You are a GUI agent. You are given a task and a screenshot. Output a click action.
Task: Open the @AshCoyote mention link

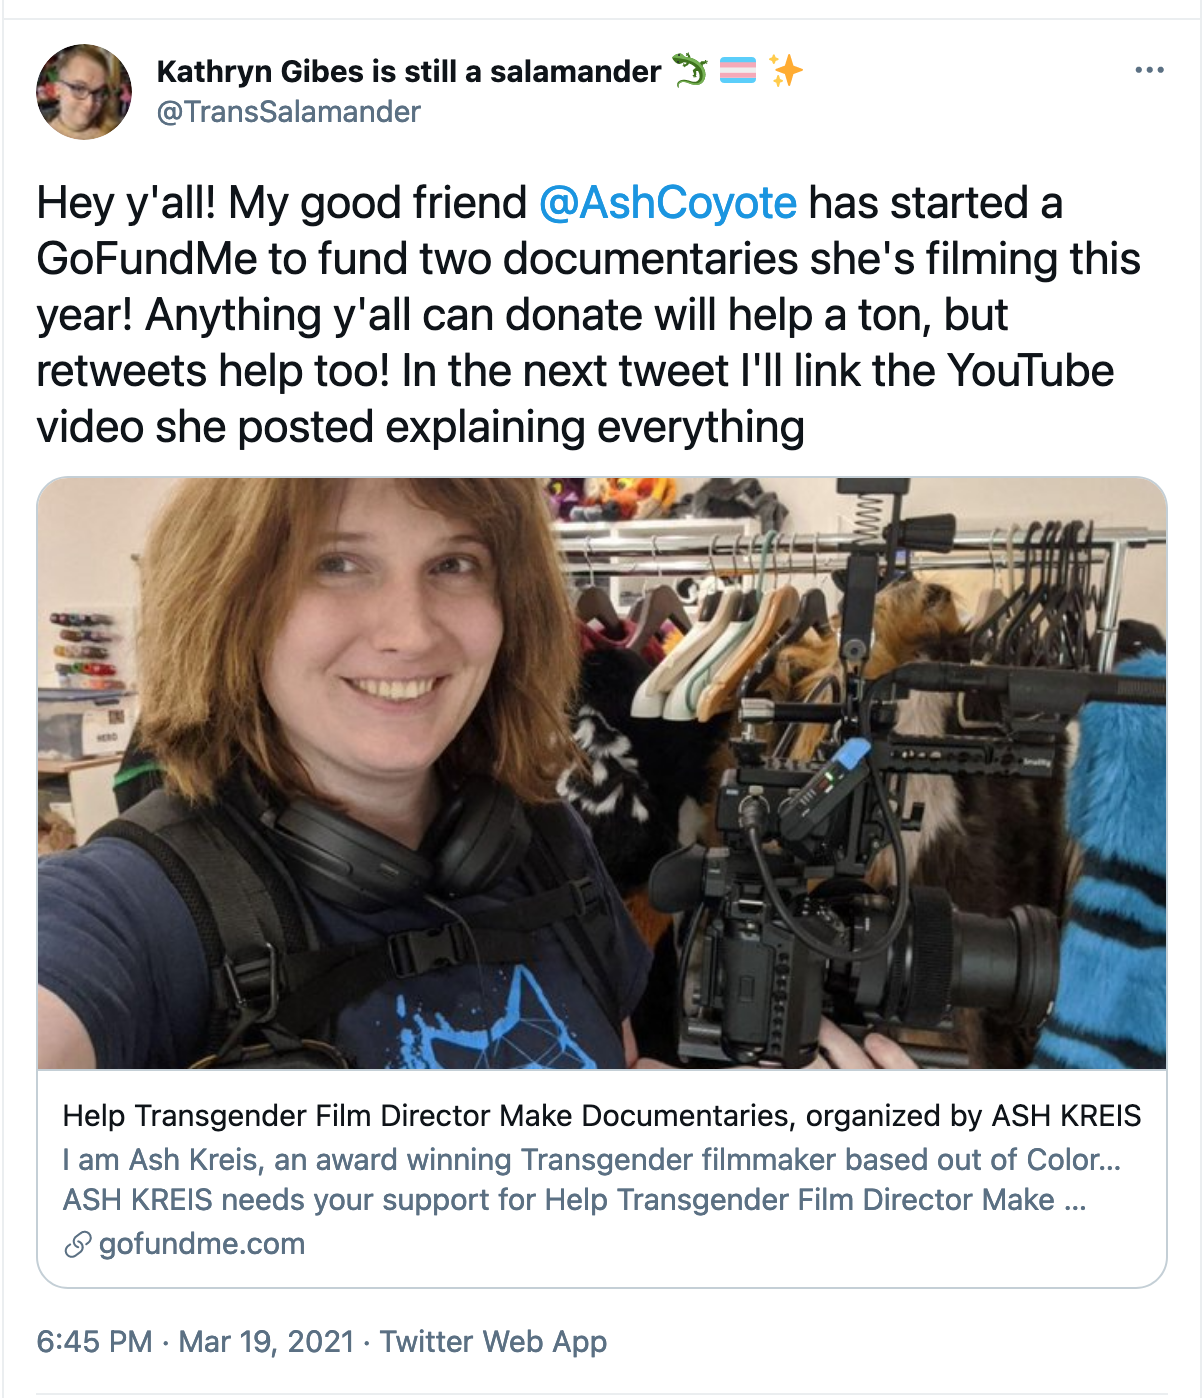pos(668,203)
